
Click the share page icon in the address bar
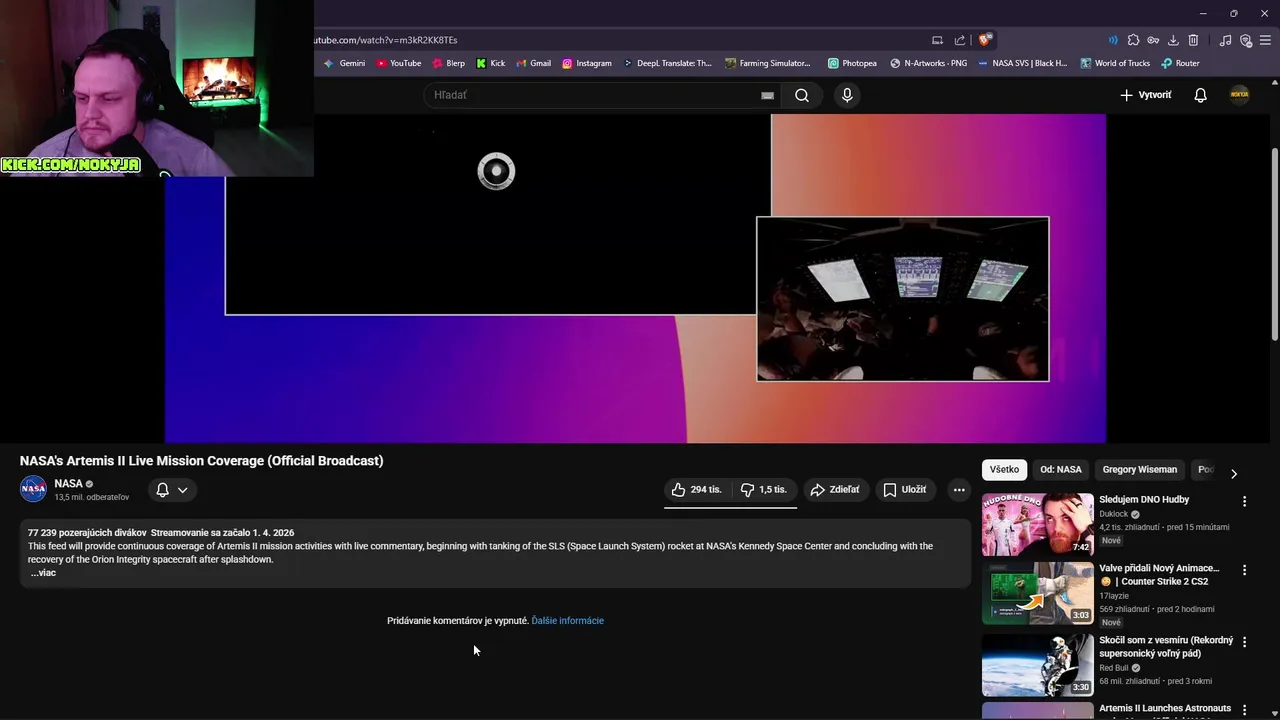(x=960, y=40)
